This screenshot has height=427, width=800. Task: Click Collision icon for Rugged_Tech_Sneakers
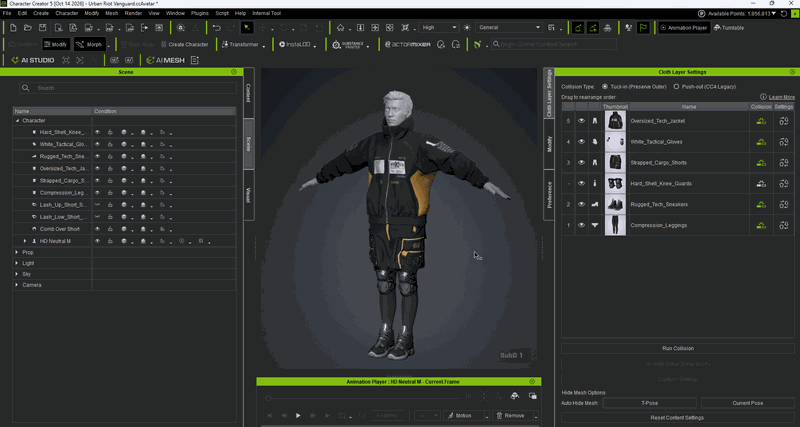click(761, 204)
